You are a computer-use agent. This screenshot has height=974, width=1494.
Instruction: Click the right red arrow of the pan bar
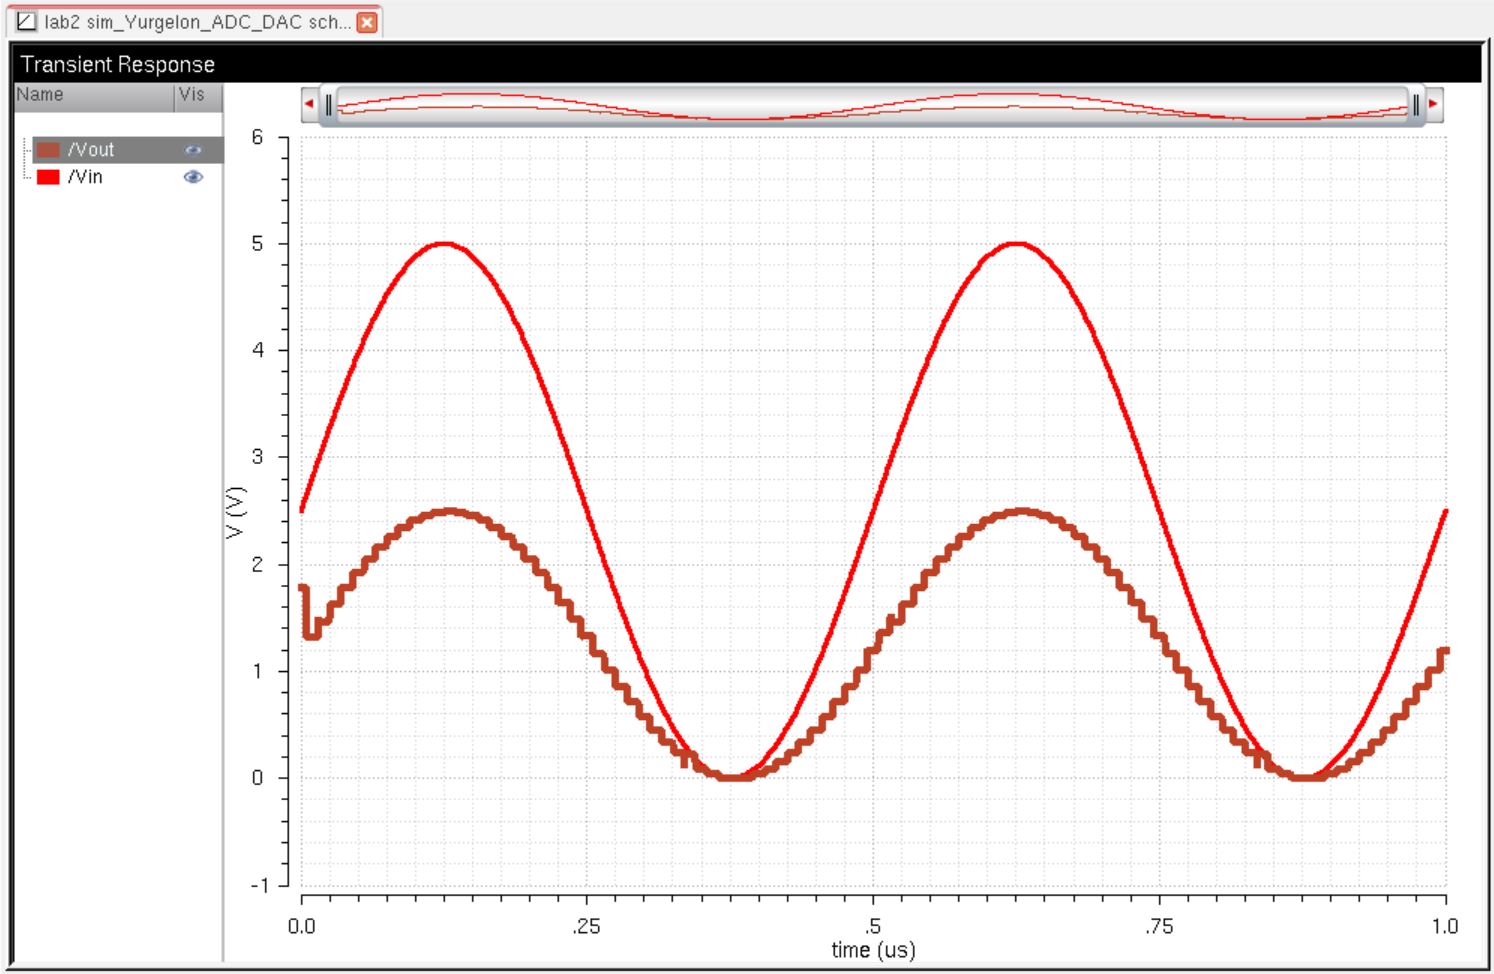[1433, 104]
